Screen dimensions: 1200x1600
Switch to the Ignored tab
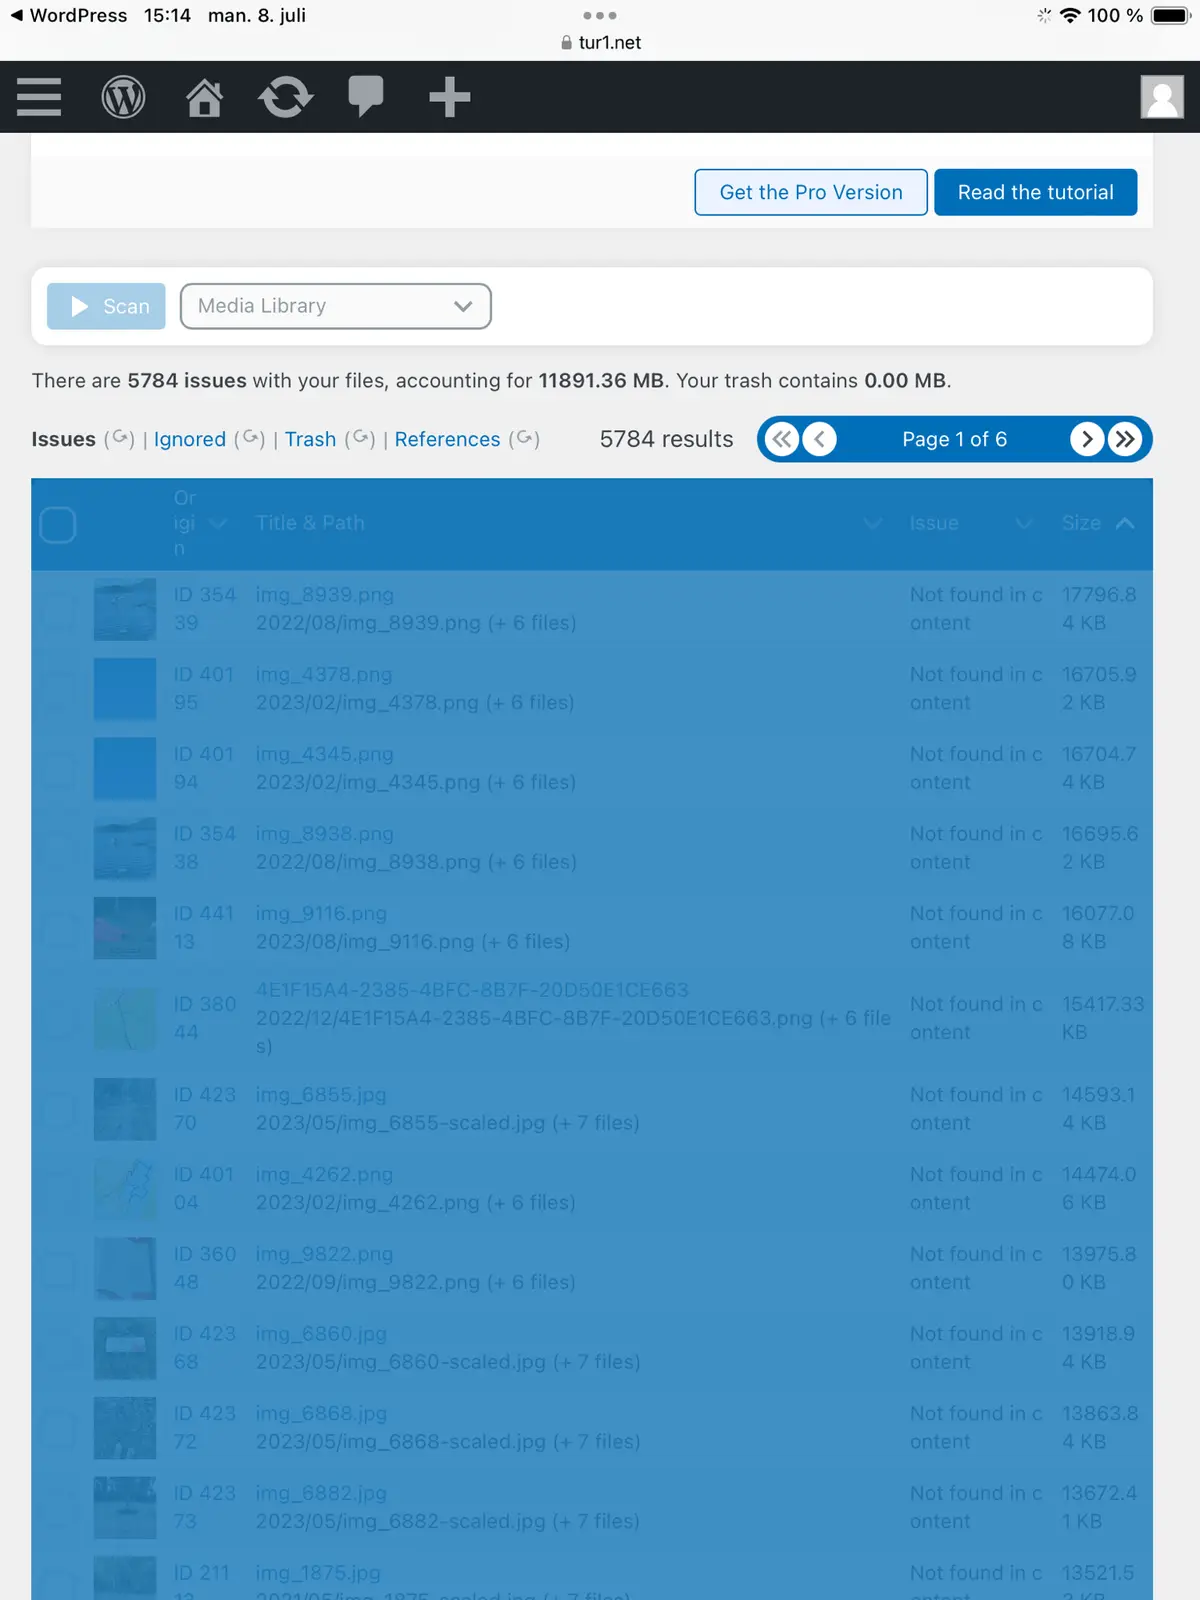pos(189,439)
